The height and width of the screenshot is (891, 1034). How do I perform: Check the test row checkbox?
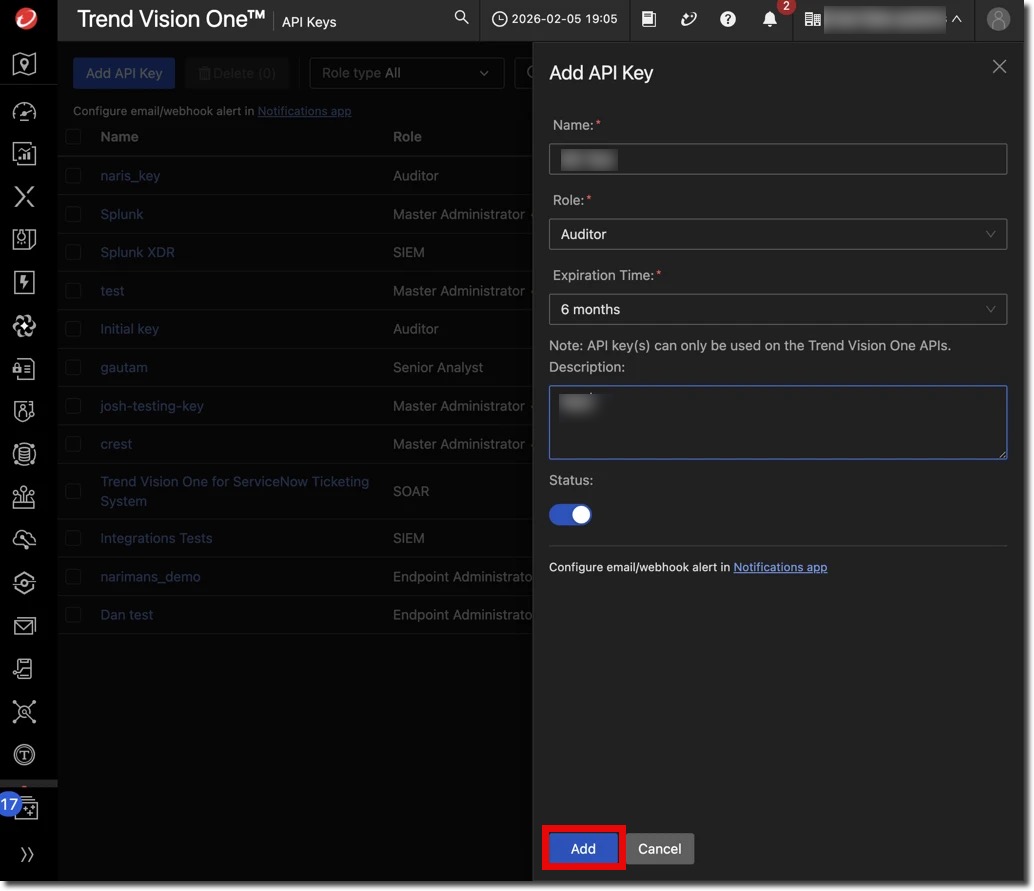coord(73,291)
